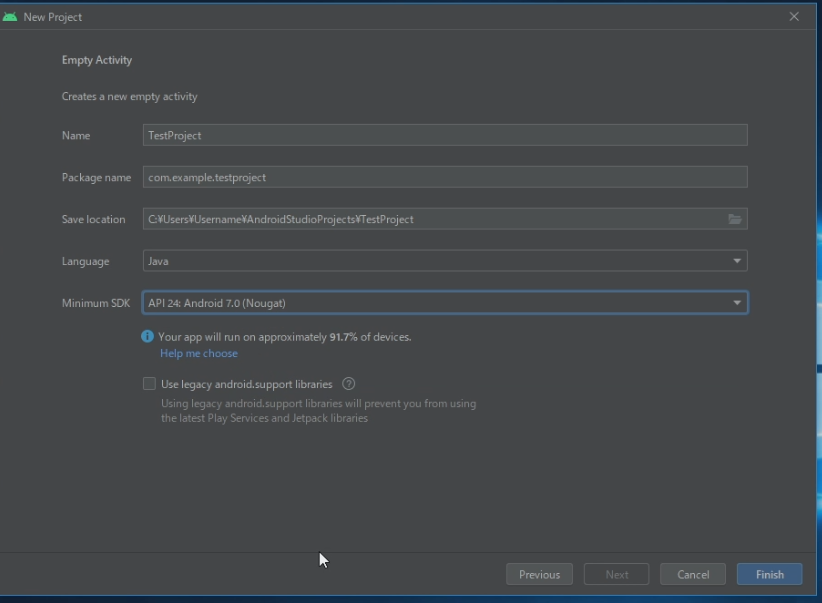The width and height of the screenshot is (822, 603).
Task: Click the greyed-out Next button
Action: click(617, 574)
